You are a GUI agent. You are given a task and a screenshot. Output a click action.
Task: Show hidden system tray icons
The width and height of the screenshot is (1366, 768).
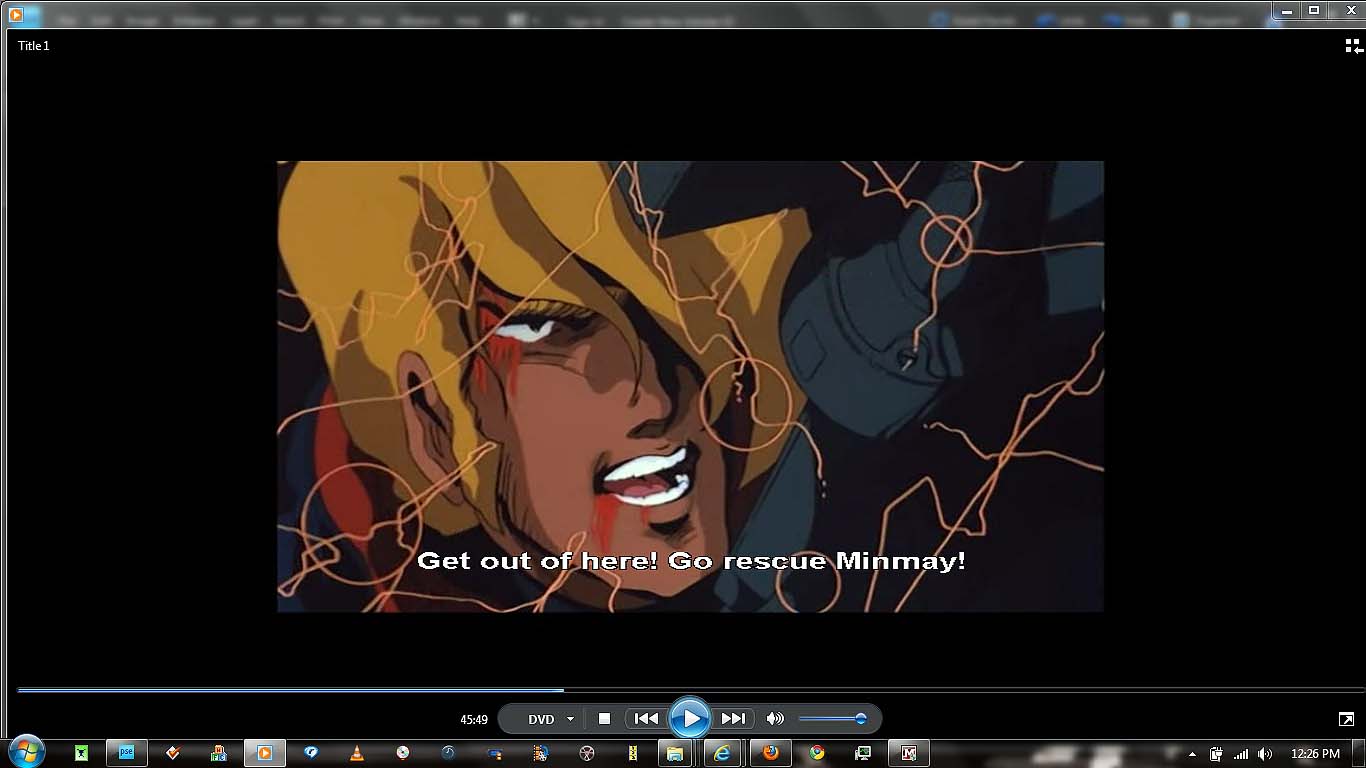coord(1192,754)
